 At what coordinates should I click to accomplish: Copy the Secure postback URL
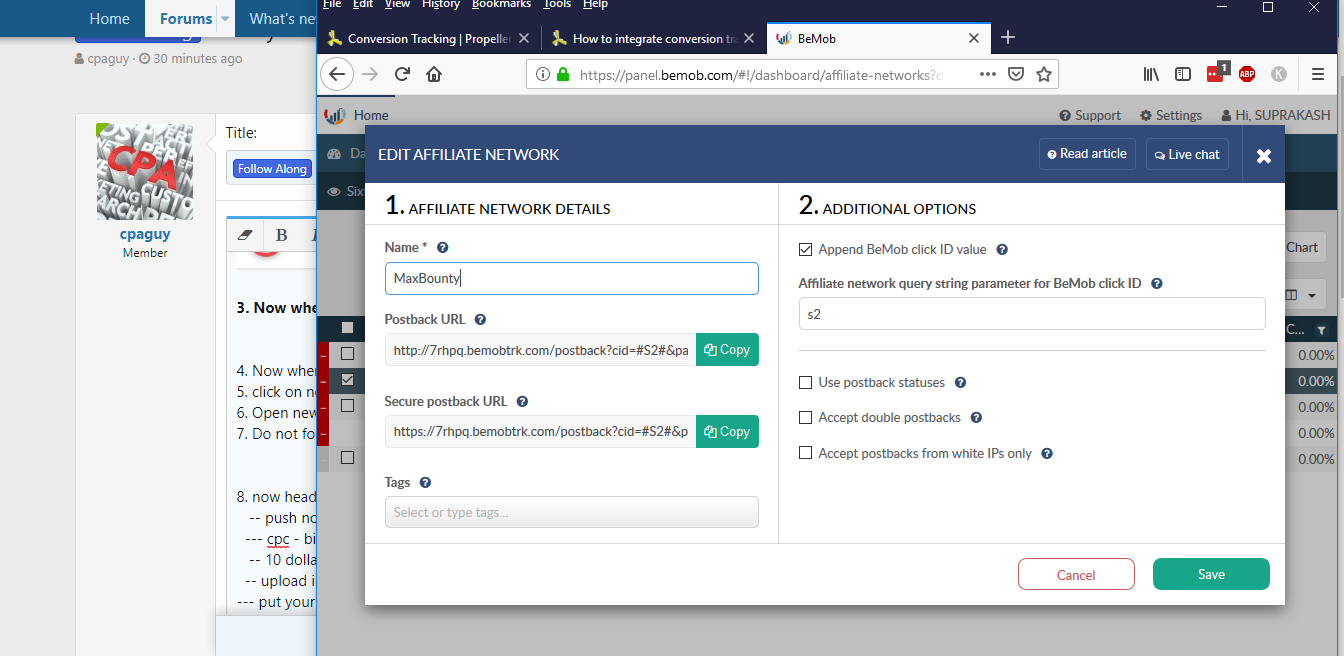(727, 432)
